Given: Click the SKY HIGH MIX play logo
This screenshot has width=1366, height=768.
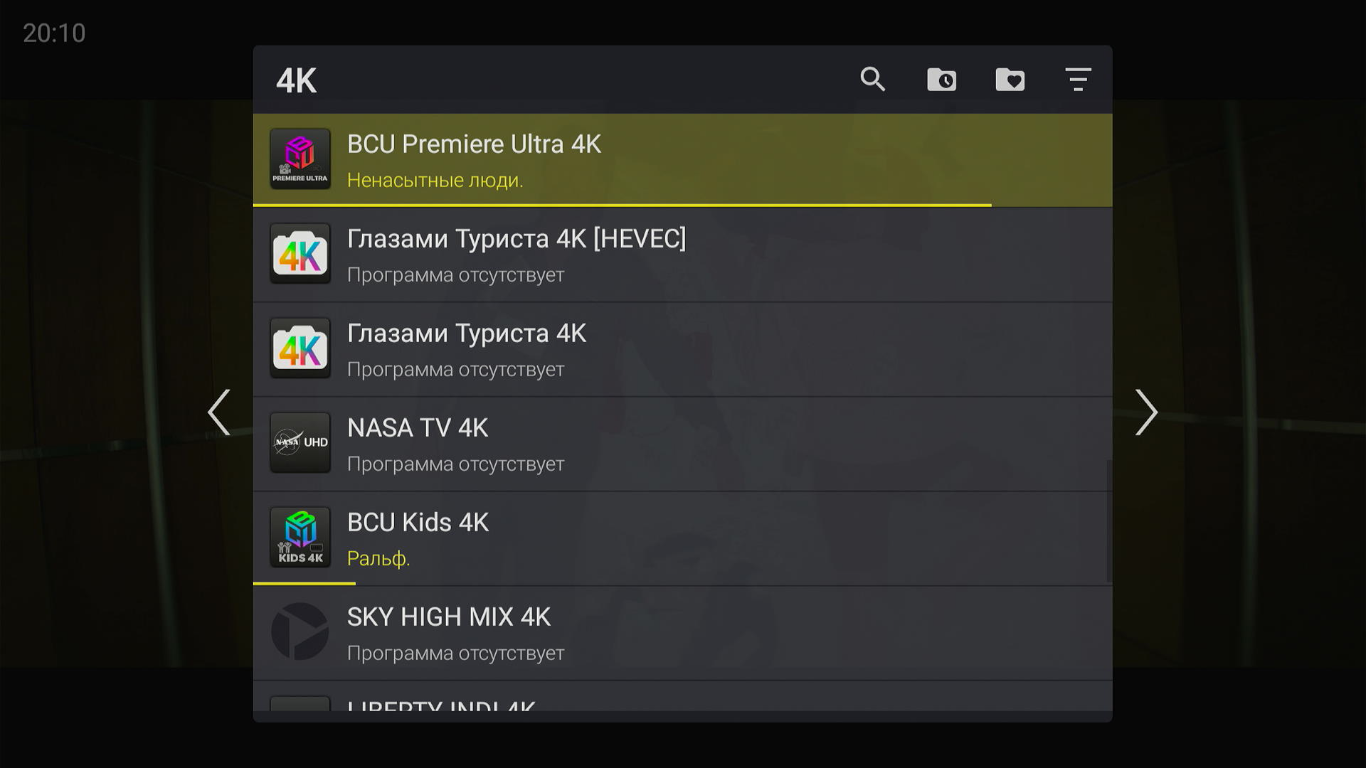Looking at the screenshot, I should (x=300, y=631).
